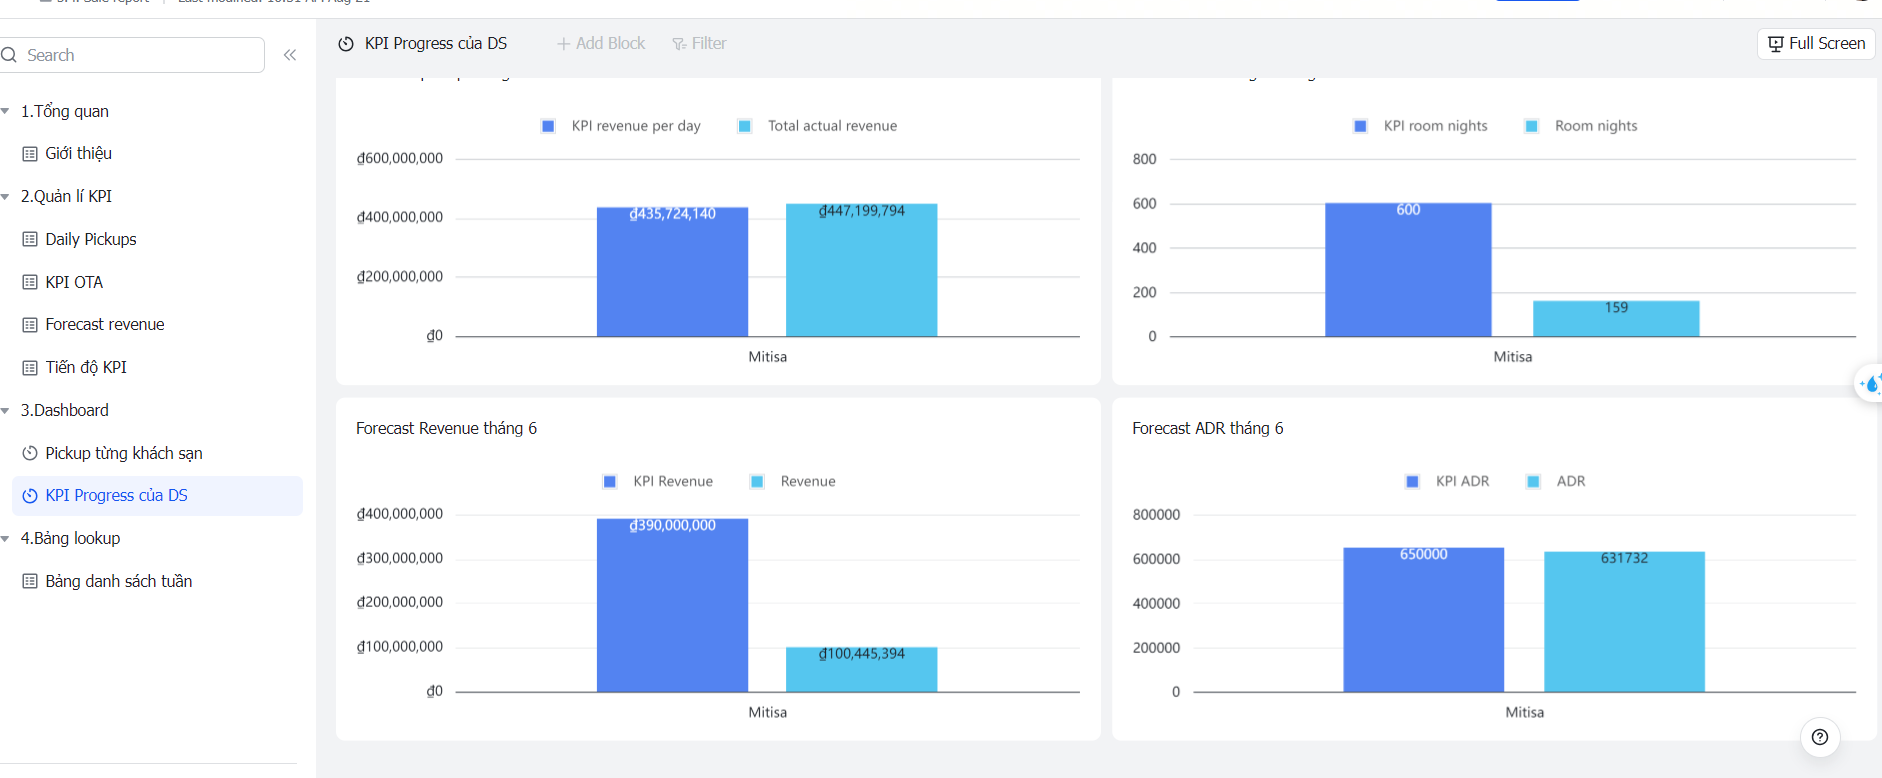Click Add Block button
Viewport: 1882px width, 778px height.
pos(601,44)
